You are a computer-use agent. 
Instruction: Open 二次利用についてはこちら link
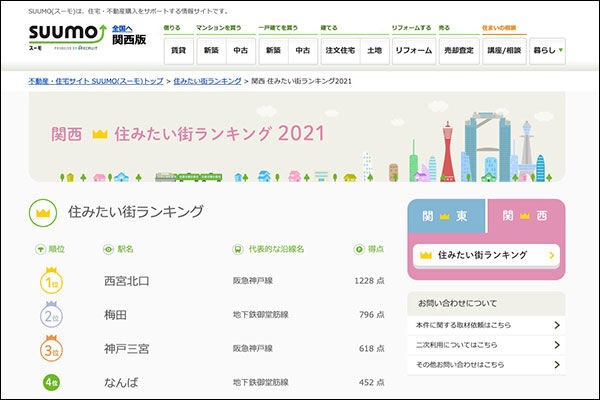click(x=486, y=345)
